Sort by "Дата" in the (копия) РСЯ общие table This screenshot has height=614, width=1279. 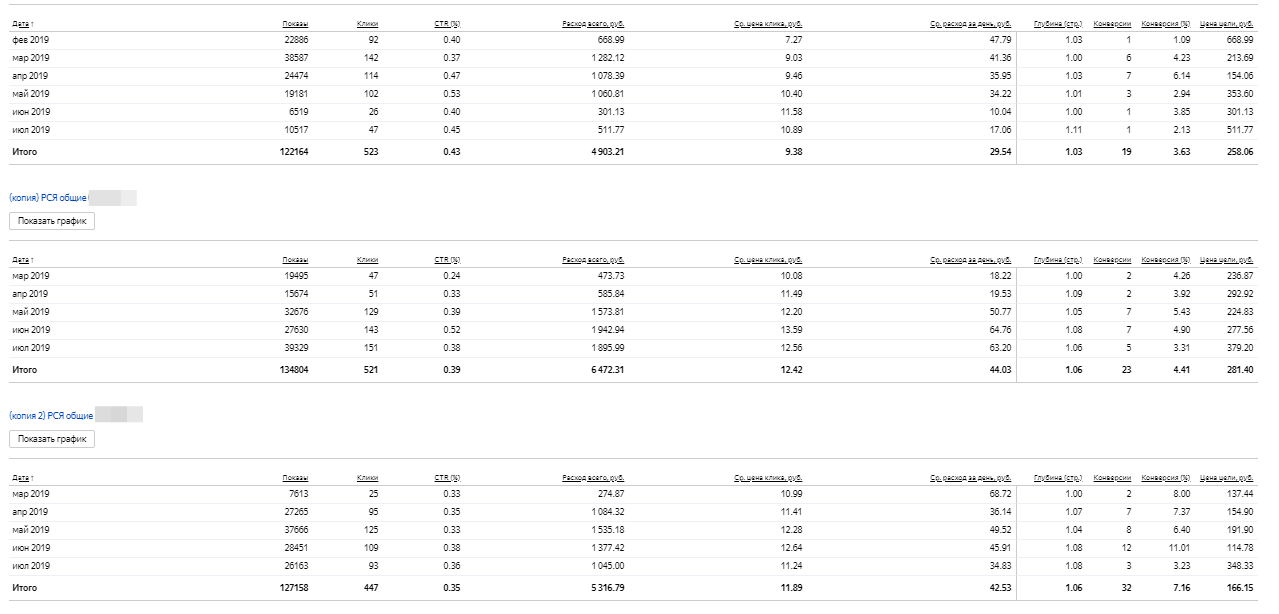tap(21, 260)
